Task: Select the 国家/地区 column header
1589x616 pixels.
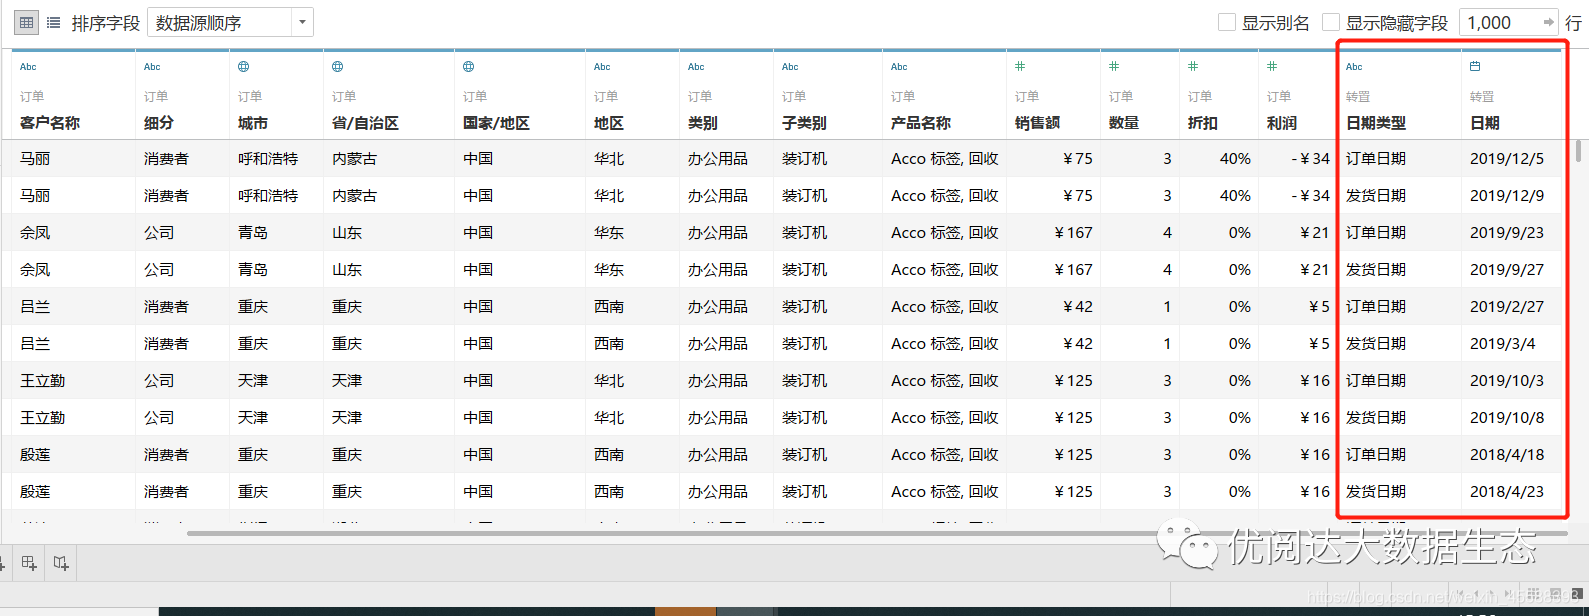Action: 497,123
